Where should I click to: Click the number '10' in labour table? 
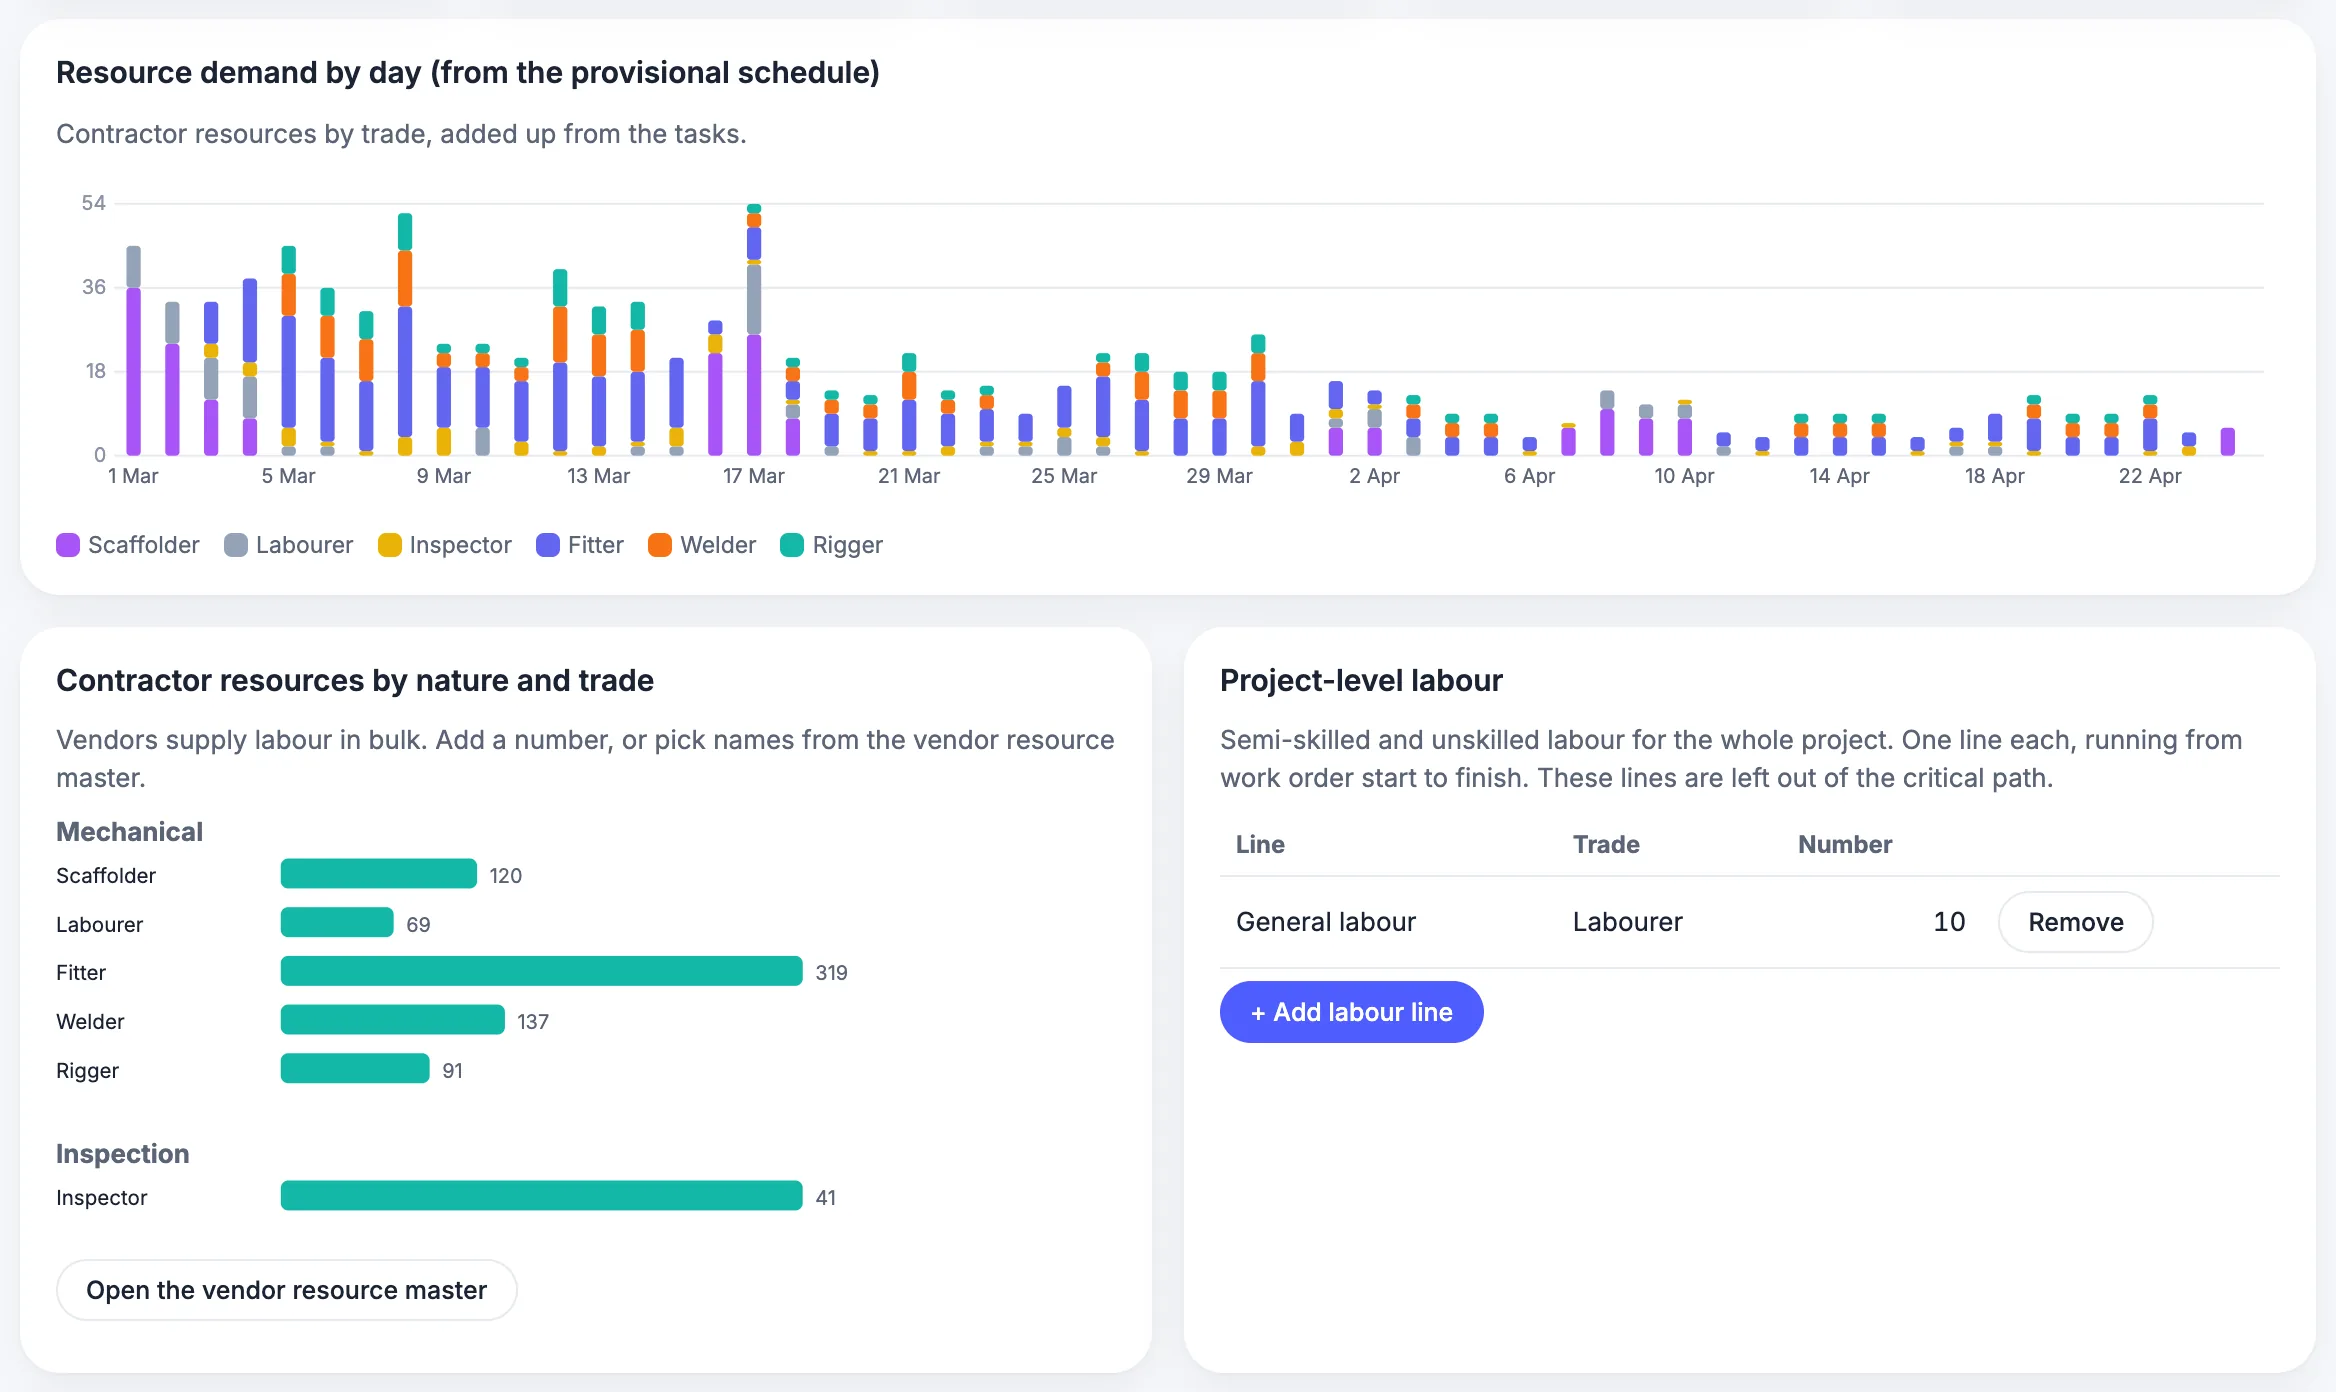click(x=1949, y=922)
